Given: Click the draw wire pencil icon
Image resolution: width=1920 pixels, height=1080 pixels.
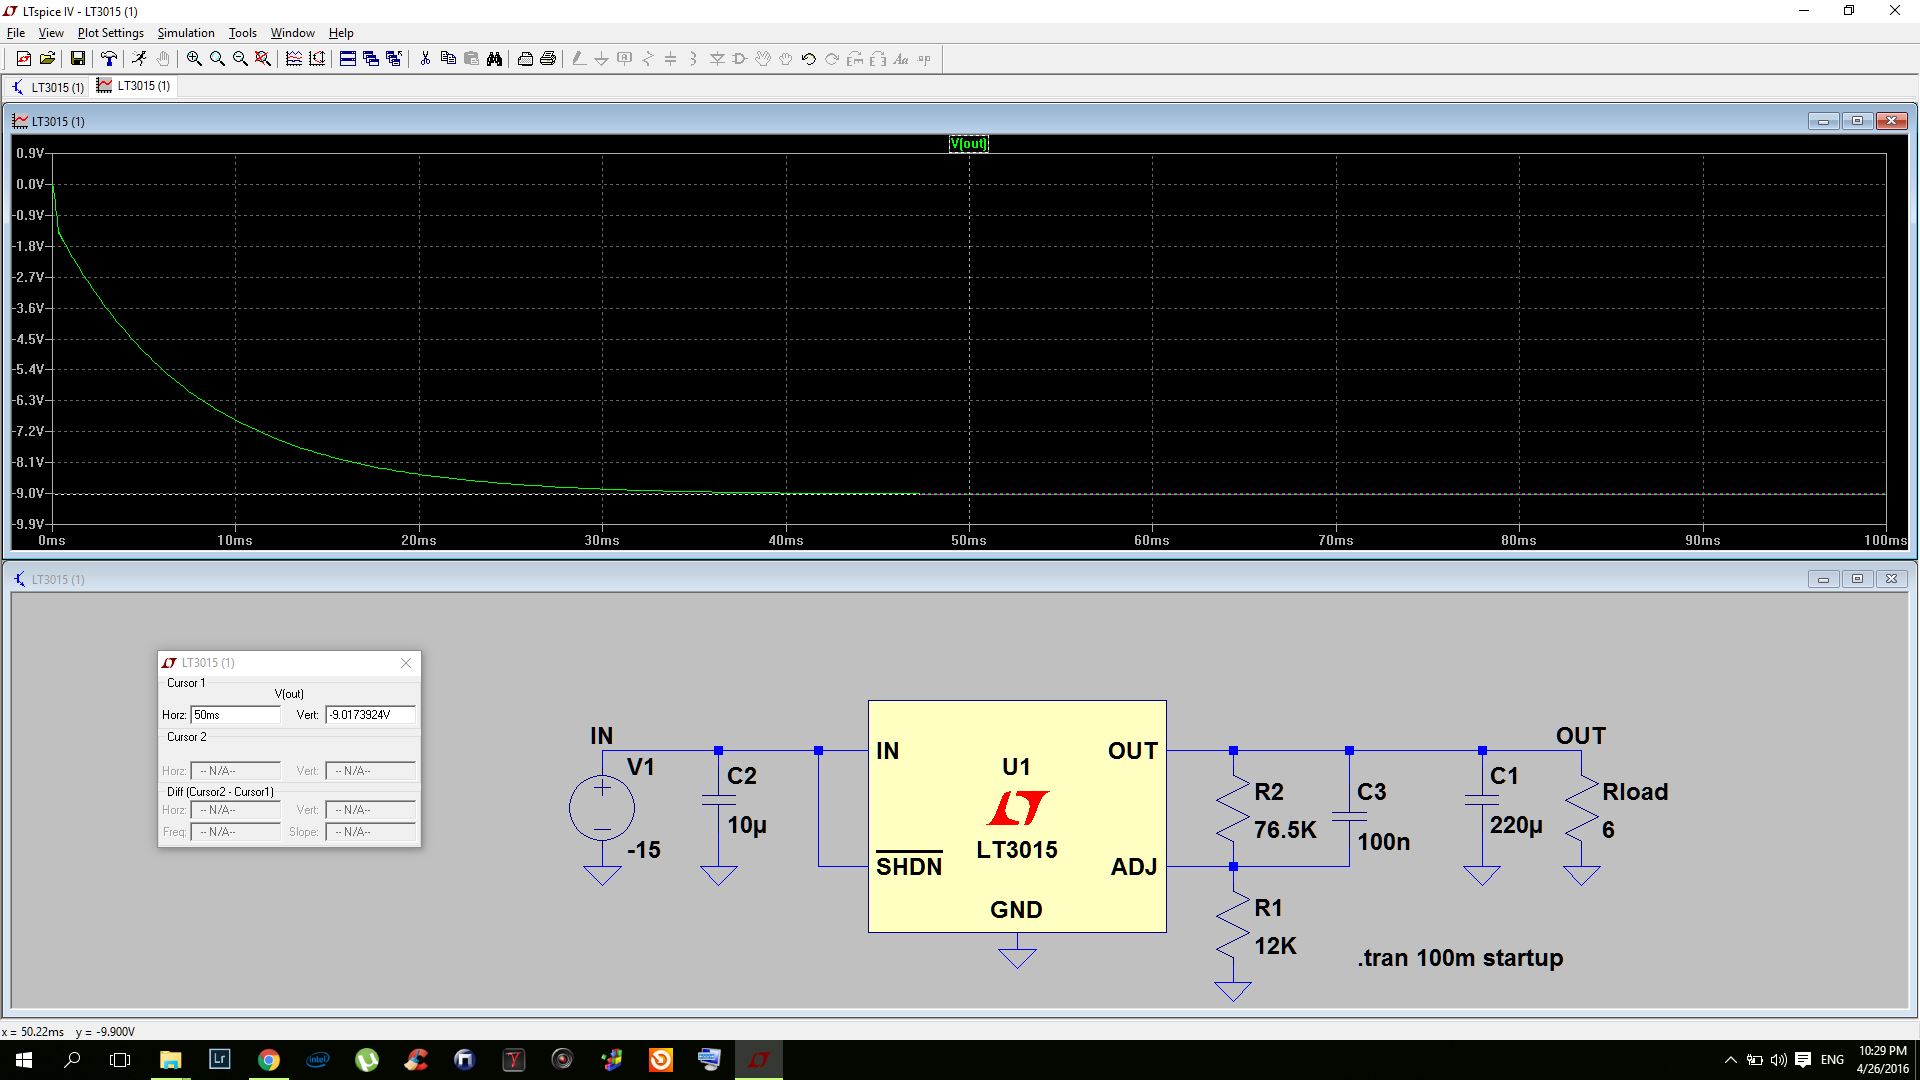Looking at the screenshot, I should pyautogui.click(x=578, y=59).
